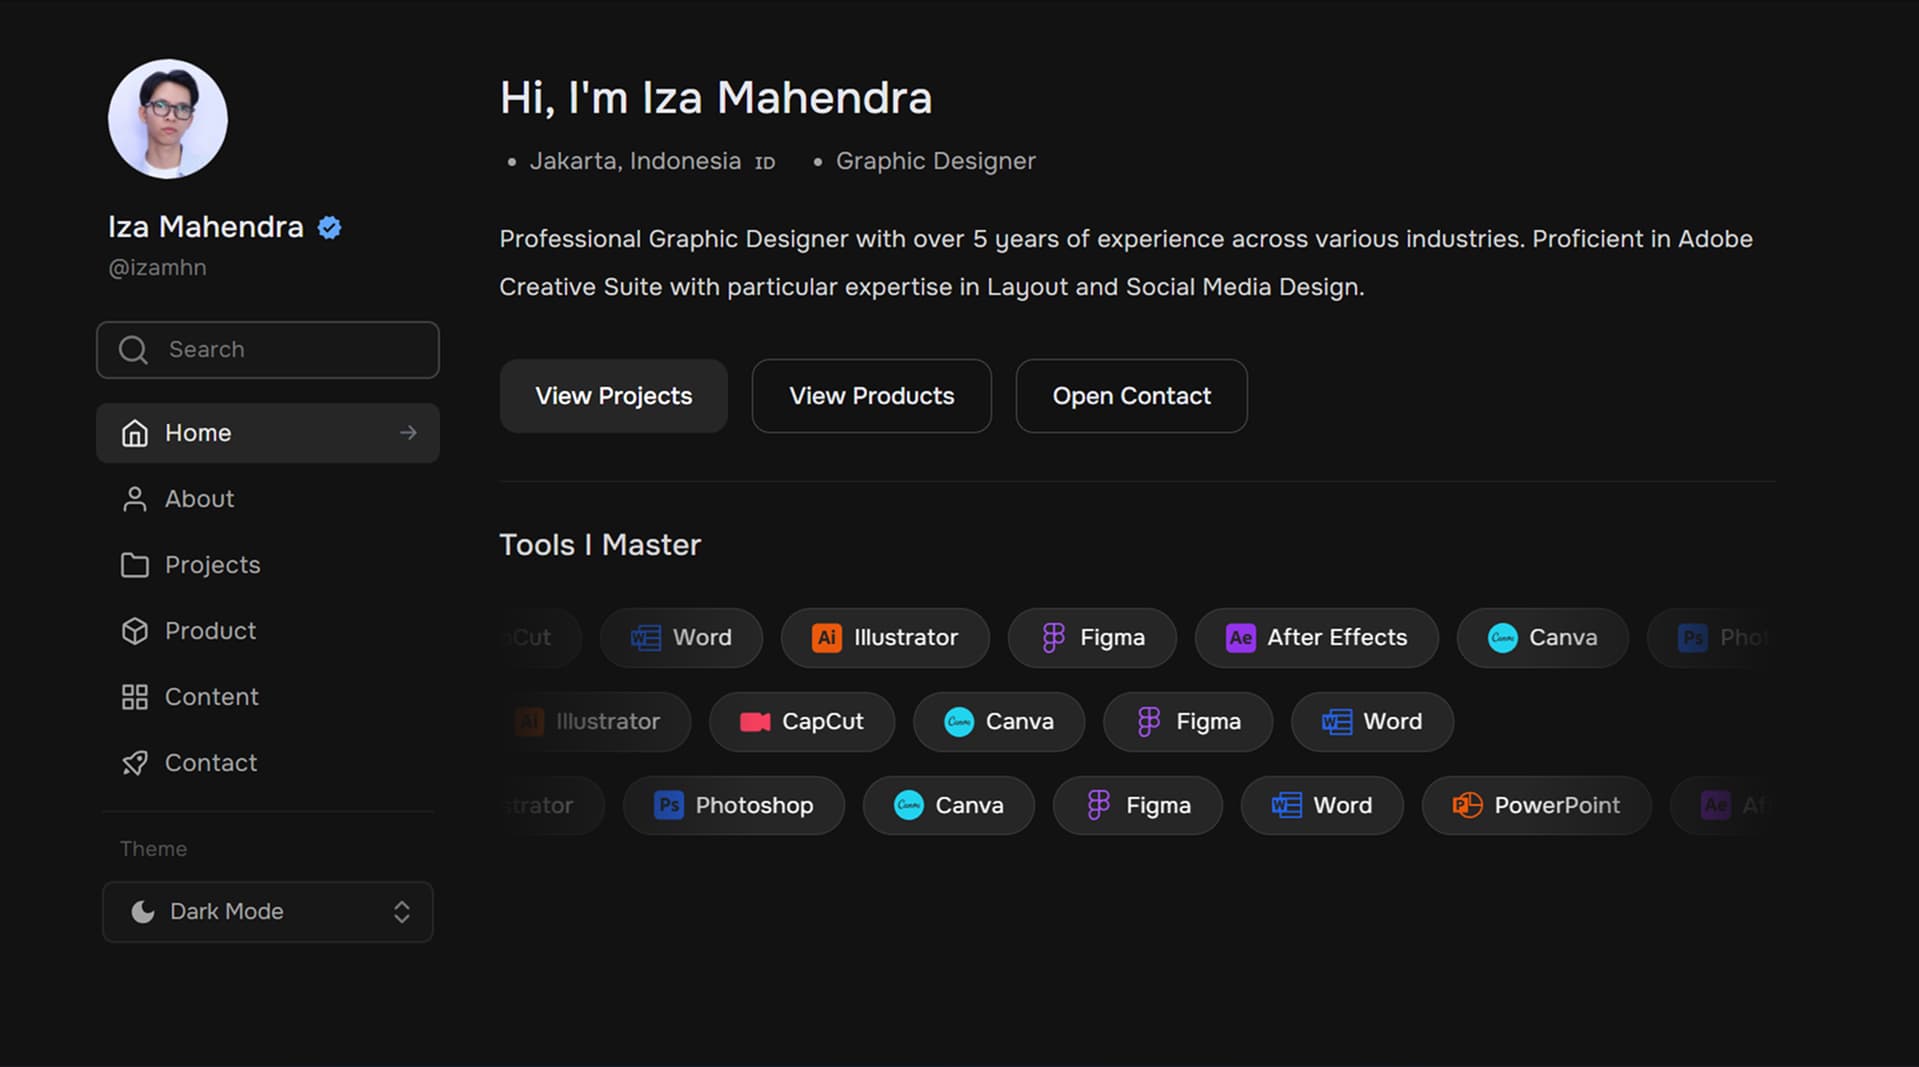Click the Canva icon in third tools row
1919x1067 pixels.
pos(909,806)
